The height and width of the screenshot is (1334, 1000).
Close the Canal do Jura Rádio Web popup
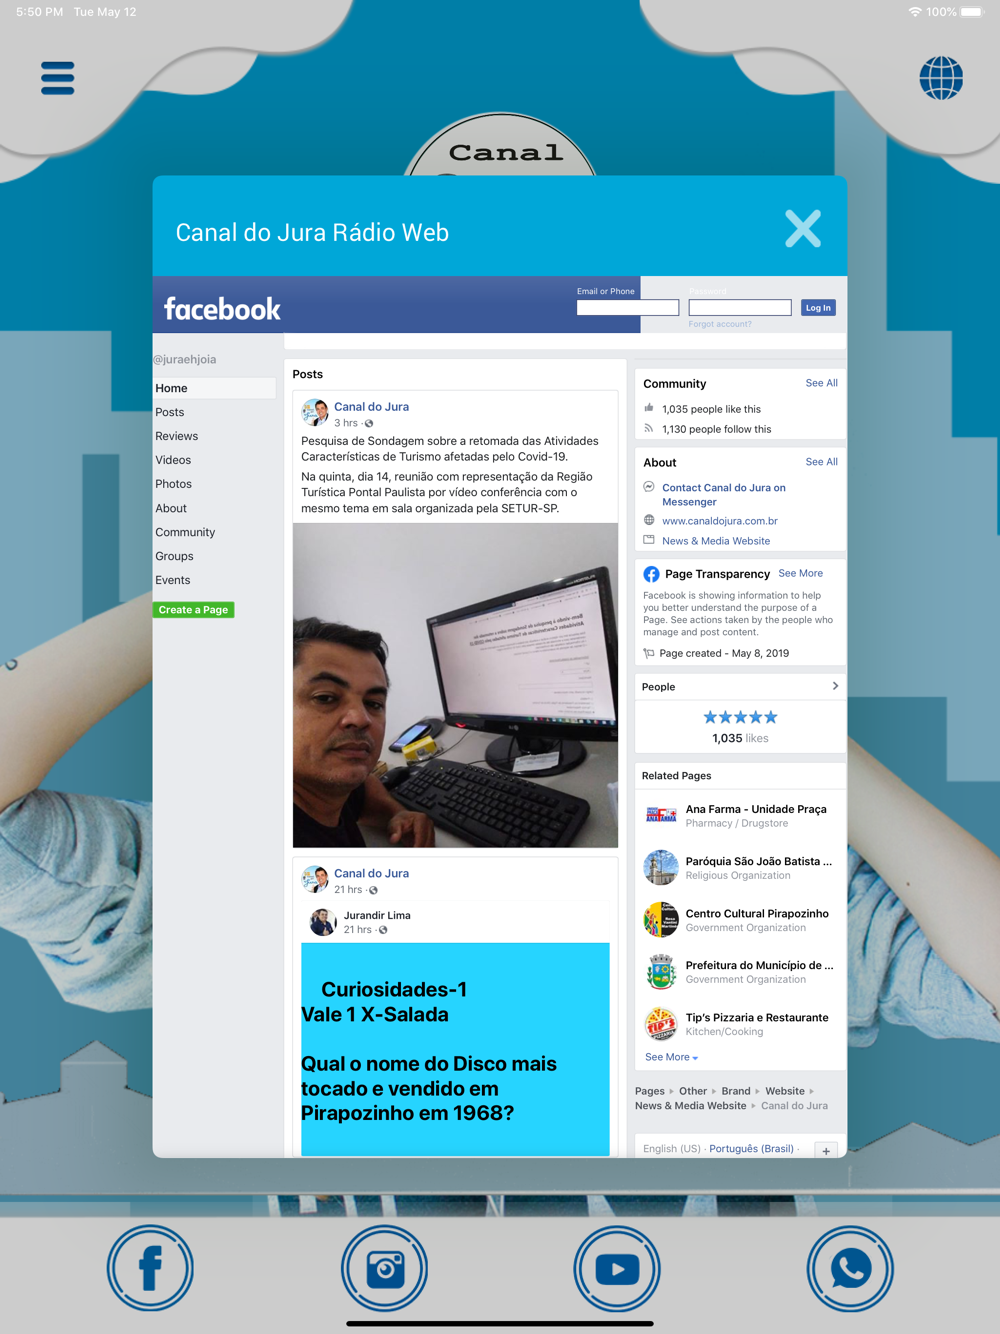[803, 229]
